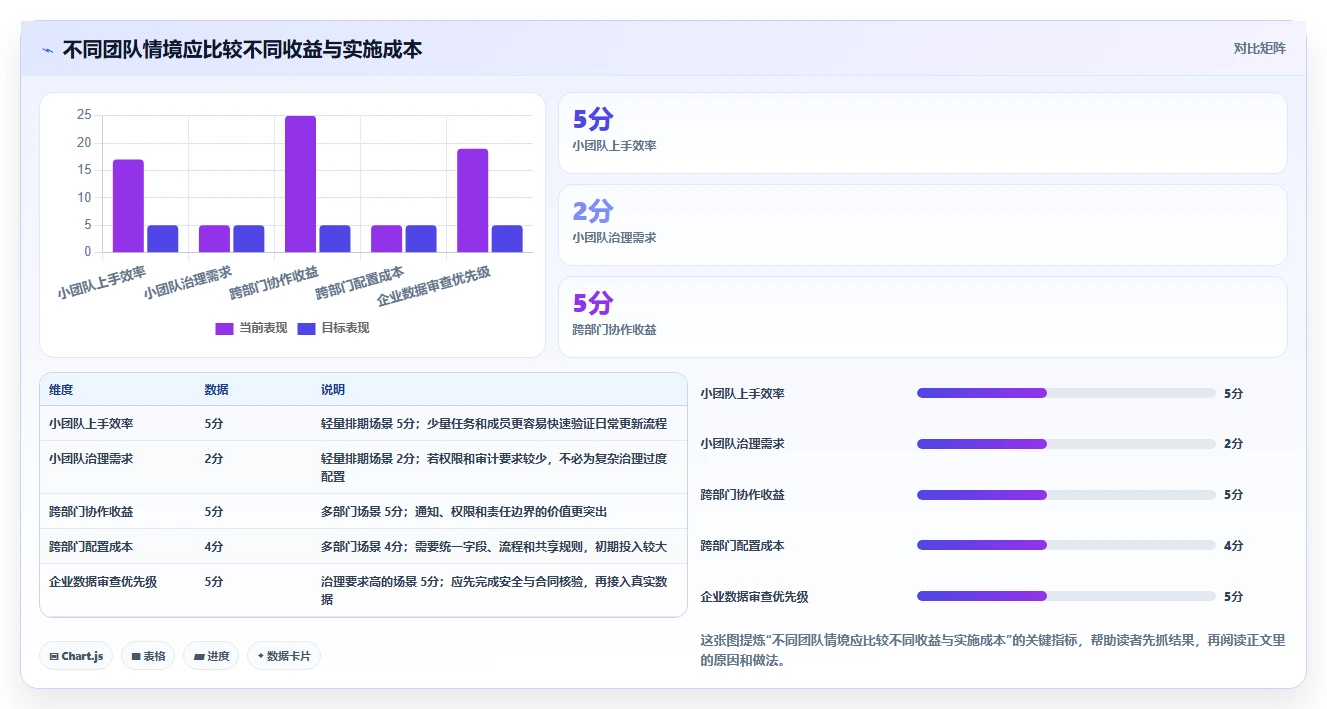Click the Chart.js tag chip
Screen dimensions: 1327x709
pyautogui.click(x=76, y=656)
